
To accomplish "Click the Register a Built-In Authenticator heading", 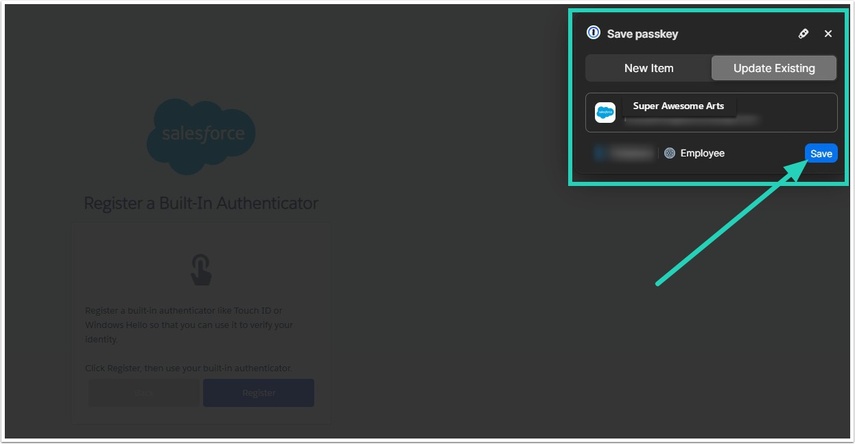I will (x=201, y=203).
